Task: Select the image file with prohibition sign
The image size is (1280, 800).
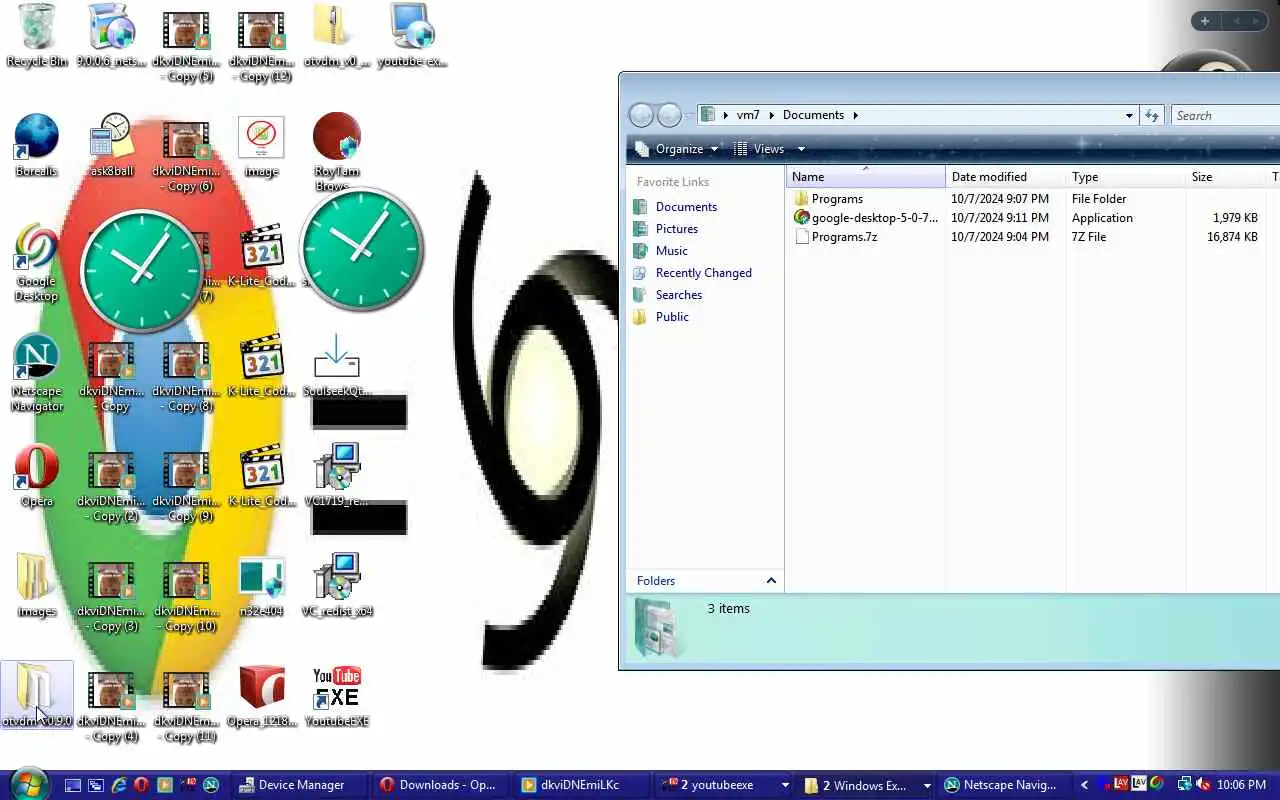Action: (261, 145)
